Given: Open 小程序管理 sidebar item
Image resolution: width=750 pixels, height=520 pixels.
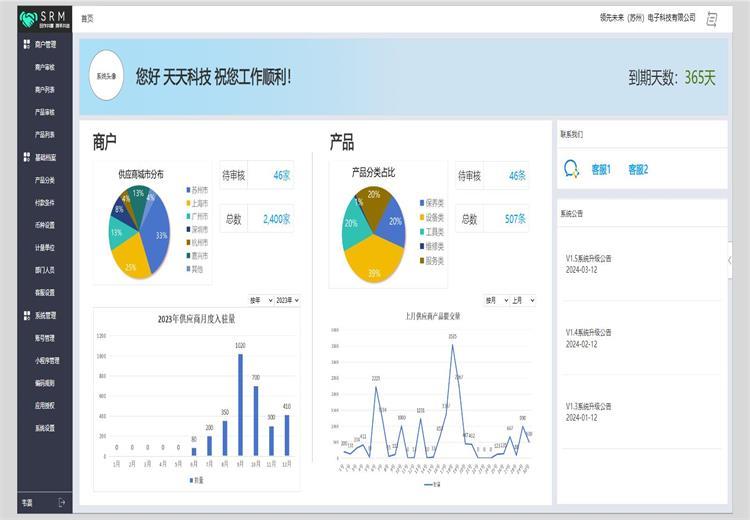Looking at the screenshot, I should (x=47, y=360).
